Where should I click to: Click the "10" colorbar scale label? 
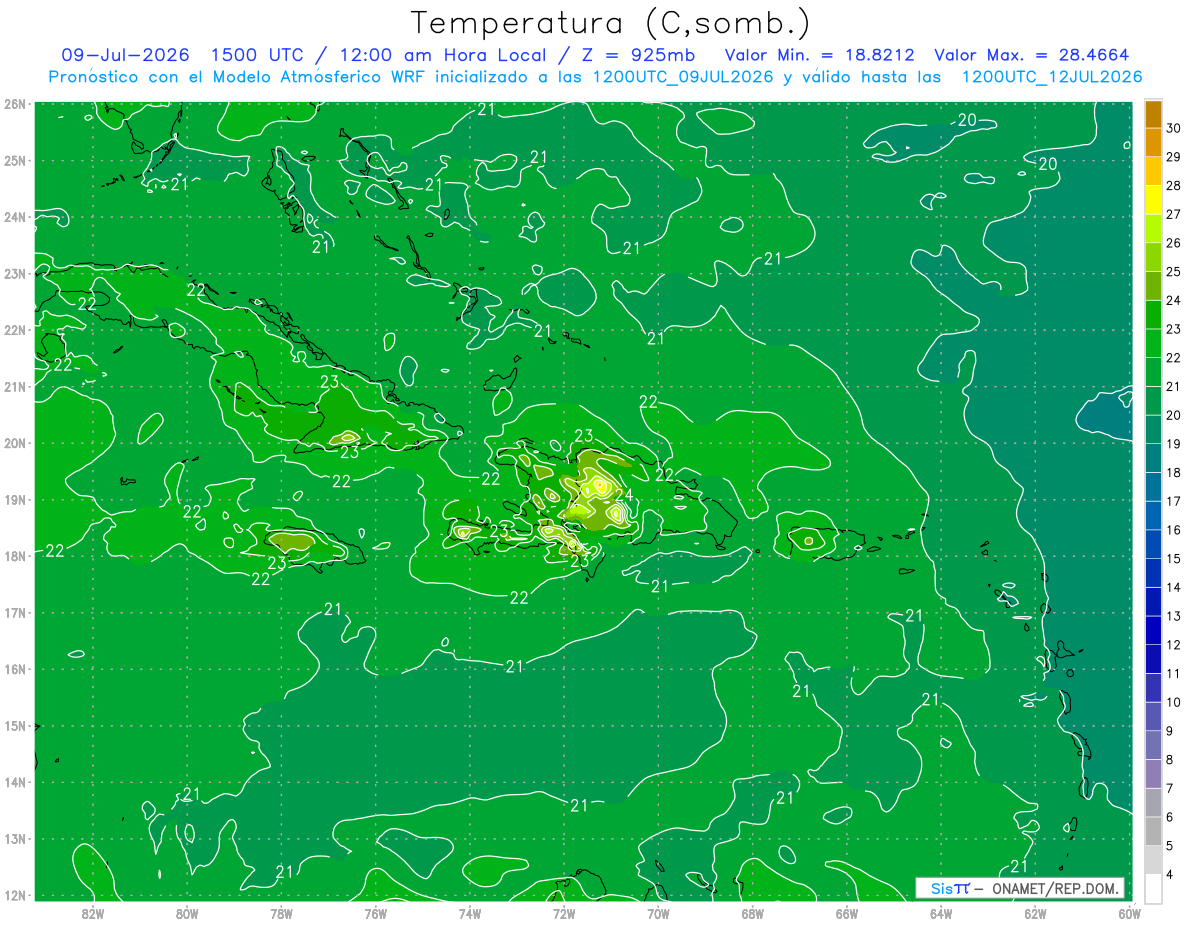coord(1174,703)
